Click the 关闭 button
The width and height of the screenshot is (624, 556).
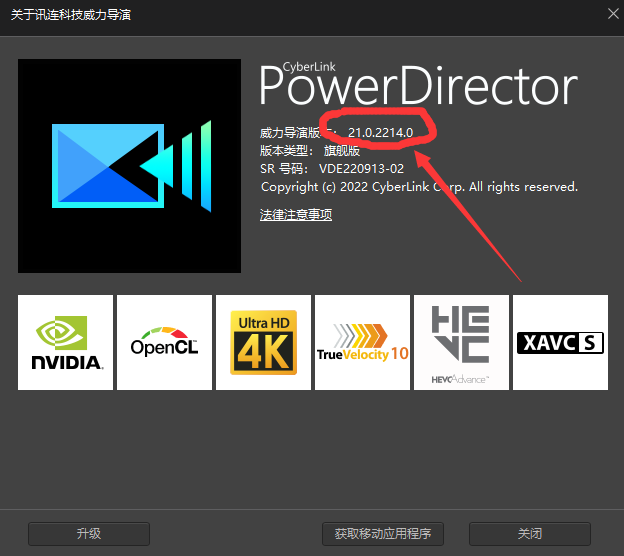pos(530,534)
